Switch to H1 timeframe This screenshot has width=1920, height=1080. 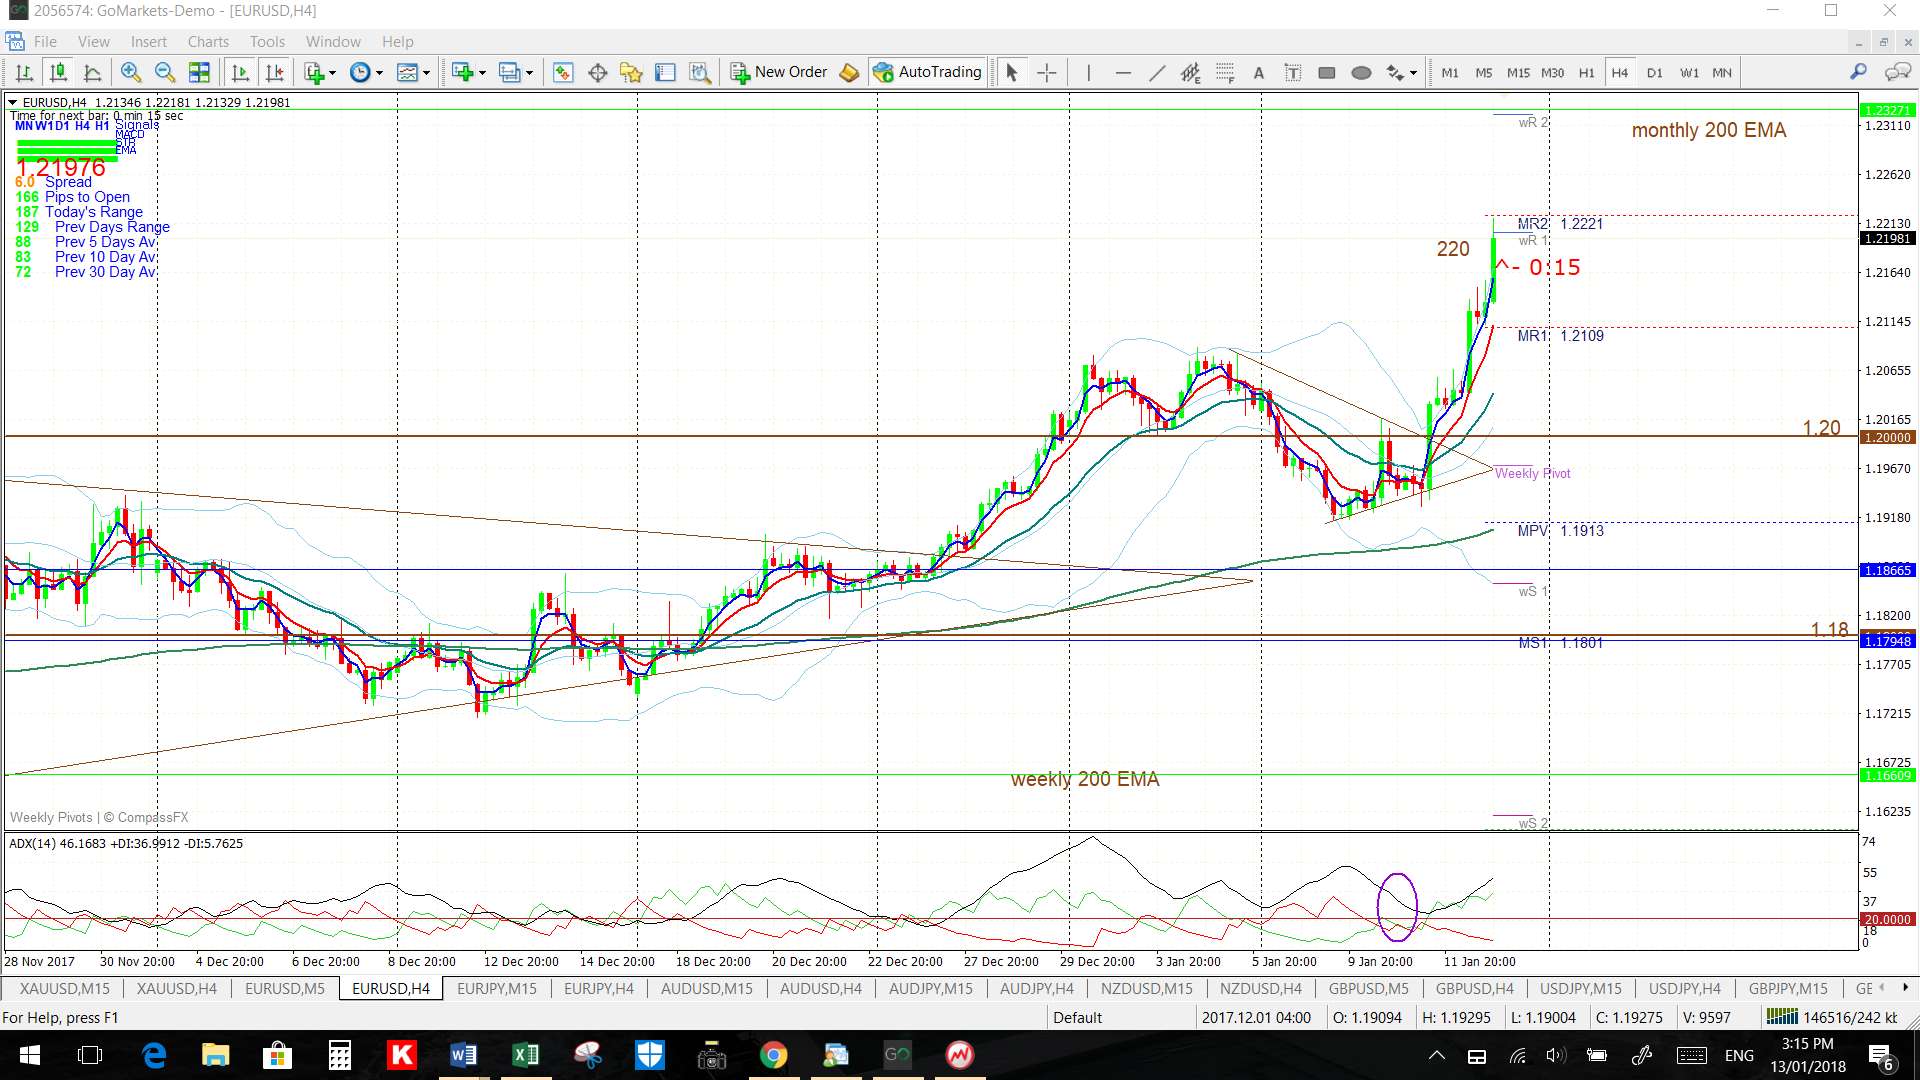pos(1586,72)
